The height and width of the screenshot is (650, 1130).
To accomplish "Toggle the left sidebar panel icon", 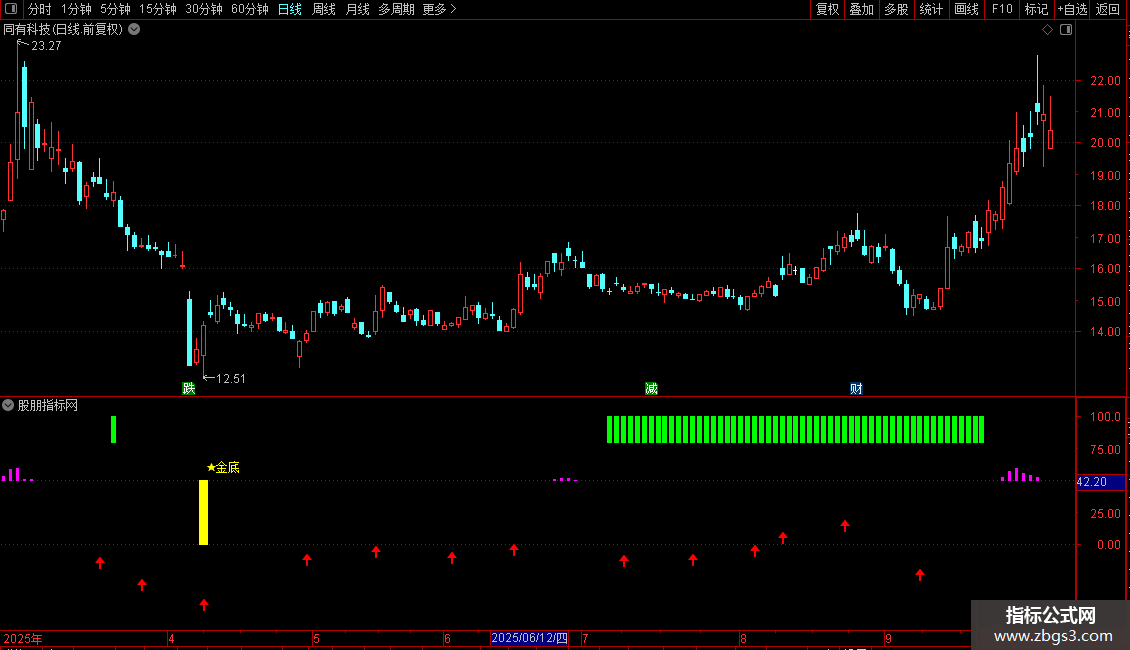I will click(11, 9).
